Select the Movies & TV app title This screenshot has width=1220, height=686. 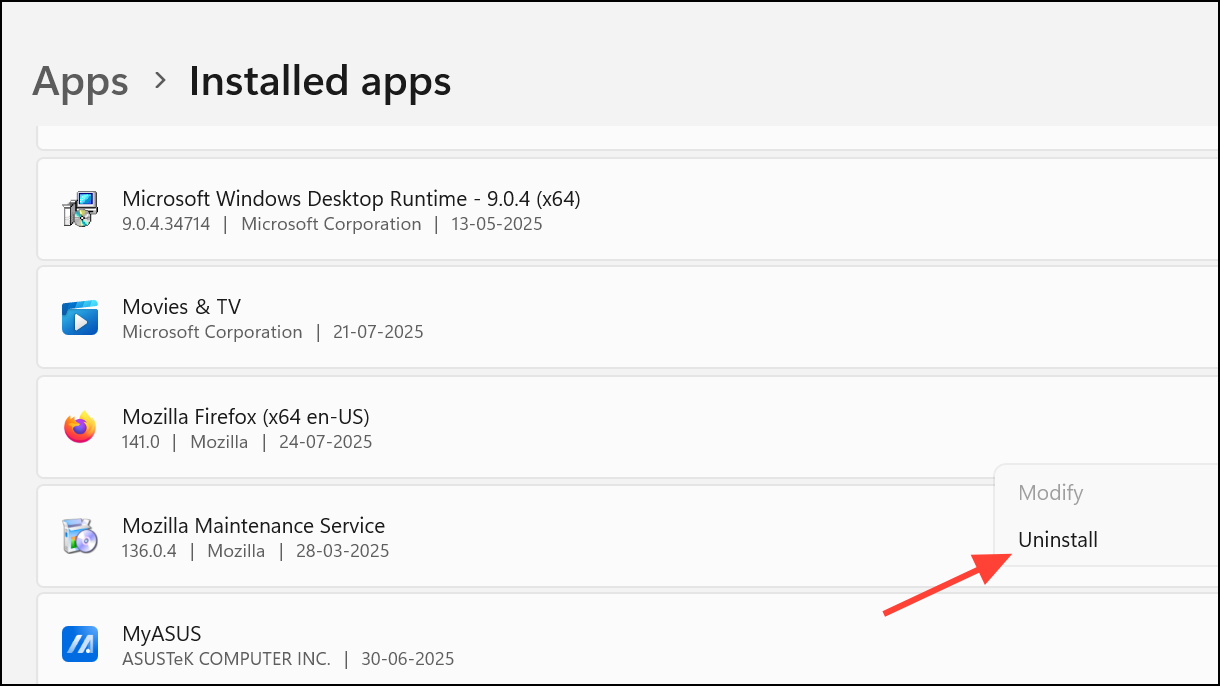coord(182,306)
